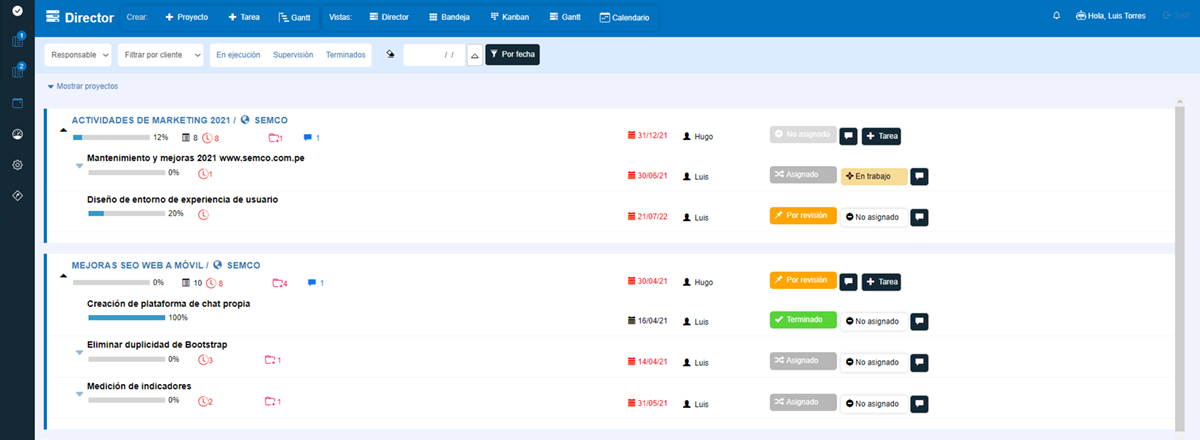The width and height of the screenshot is (1200, 440).
Task: Create a new Gantt from header
Action: [294, 18]
